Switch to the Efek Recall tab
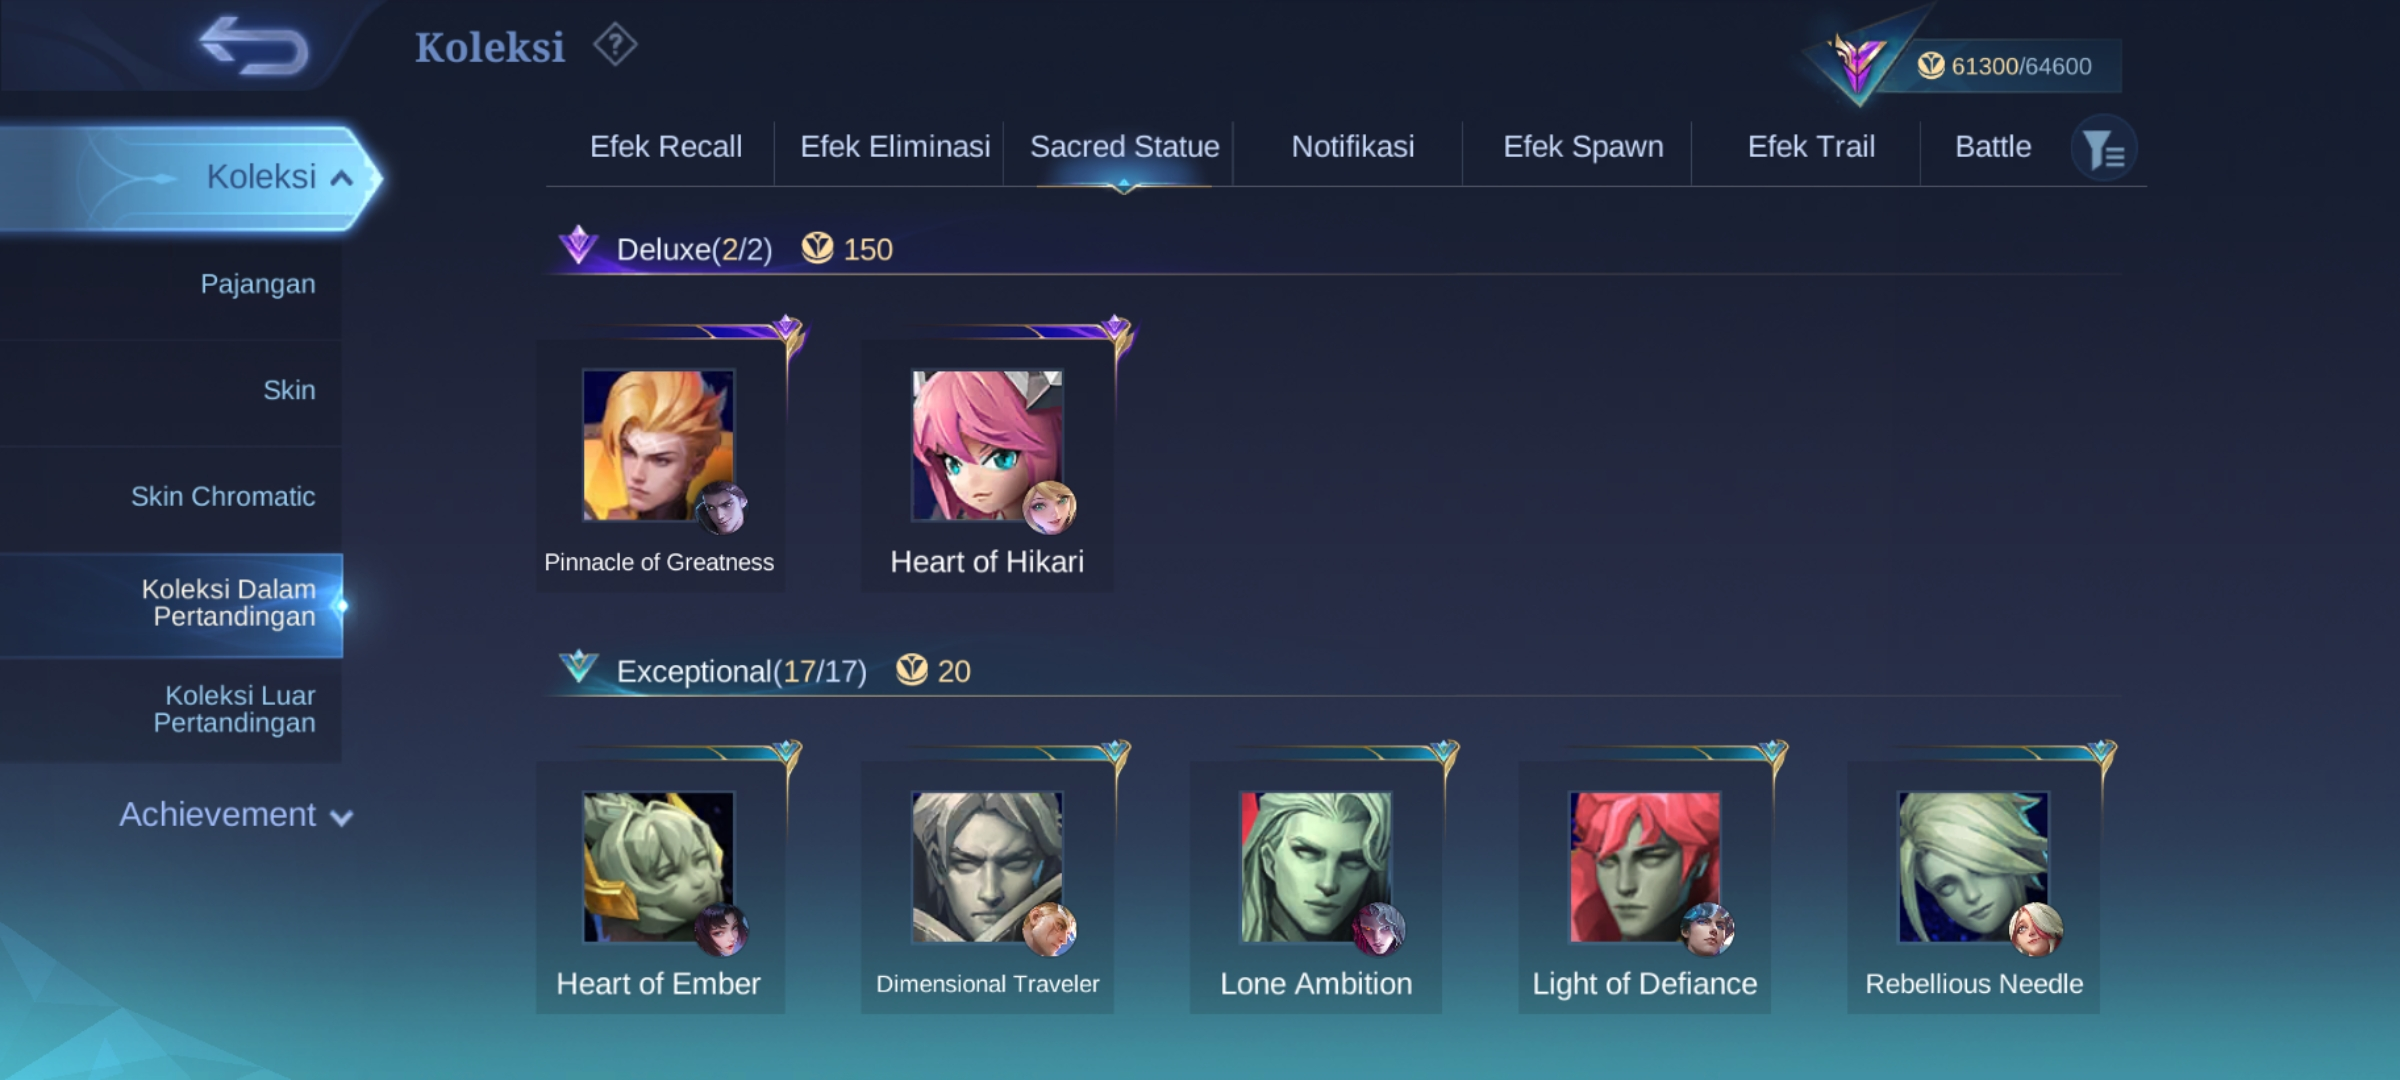This screenshot has width=2400, height=1080. [x=666, y=147]
